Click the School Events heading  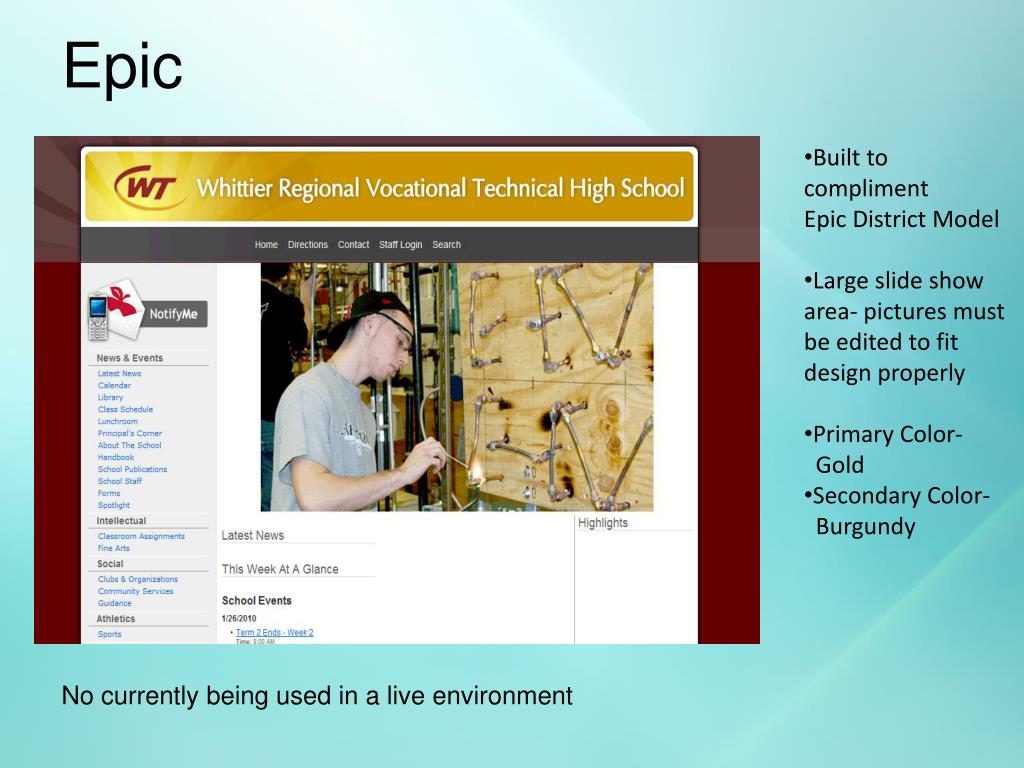click(257, 601)
